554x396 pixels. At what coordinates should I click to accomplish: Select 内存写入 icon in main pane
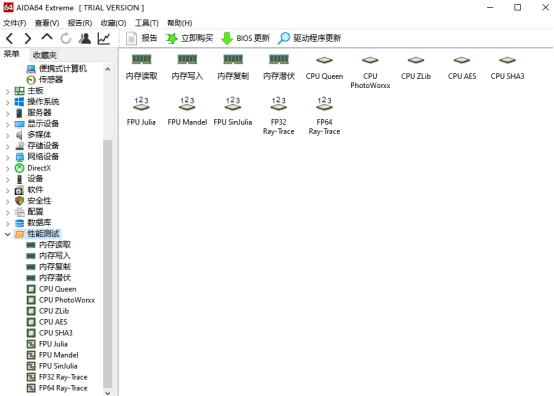click(187, 67)
